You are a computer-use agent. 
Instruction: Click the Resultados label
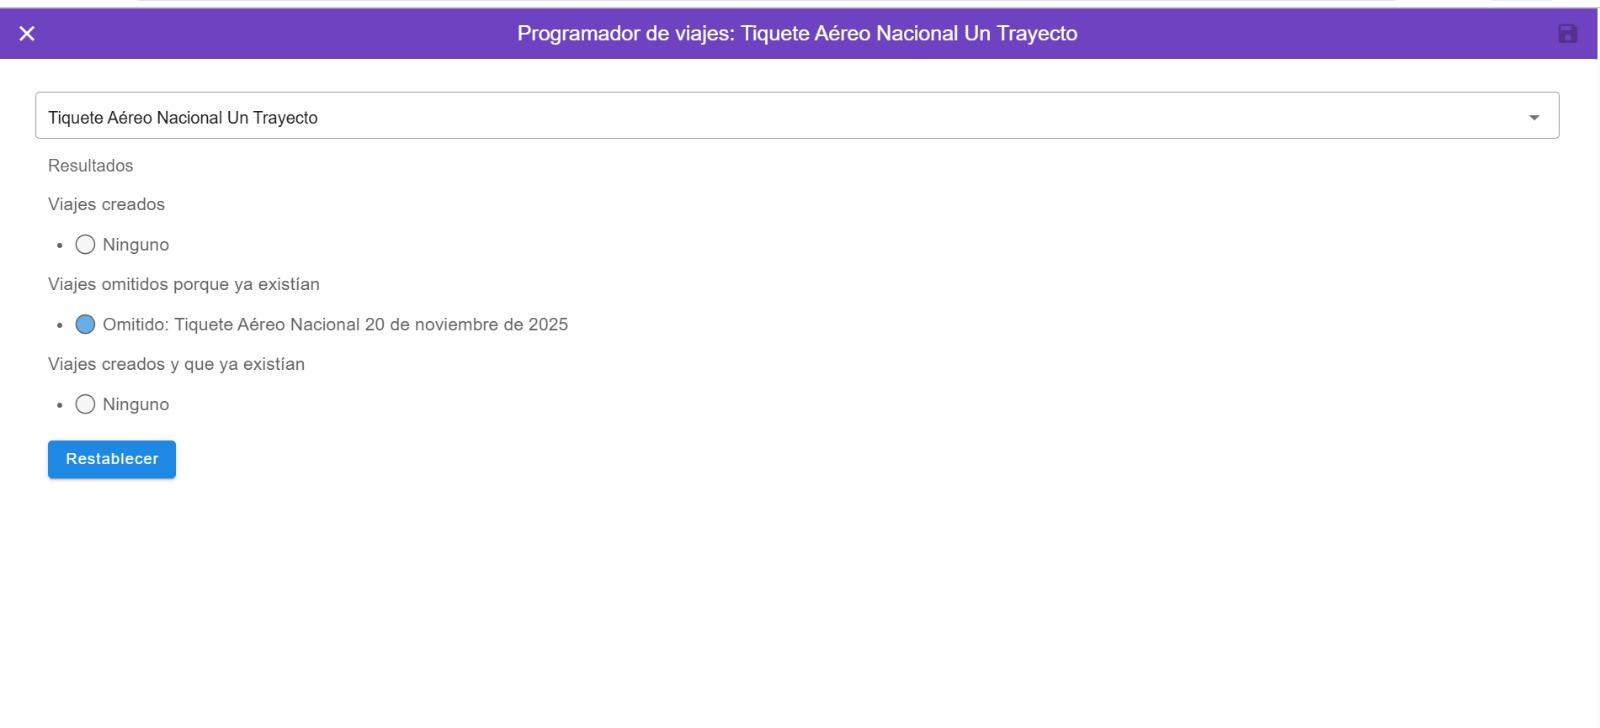(x=90, y=166)
